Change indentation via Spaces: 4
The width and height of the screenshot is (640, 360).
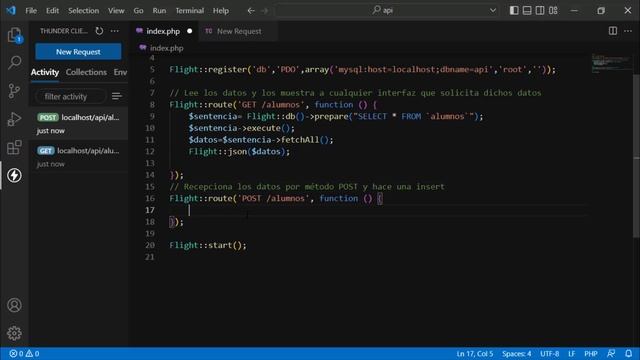coord(517,353)
